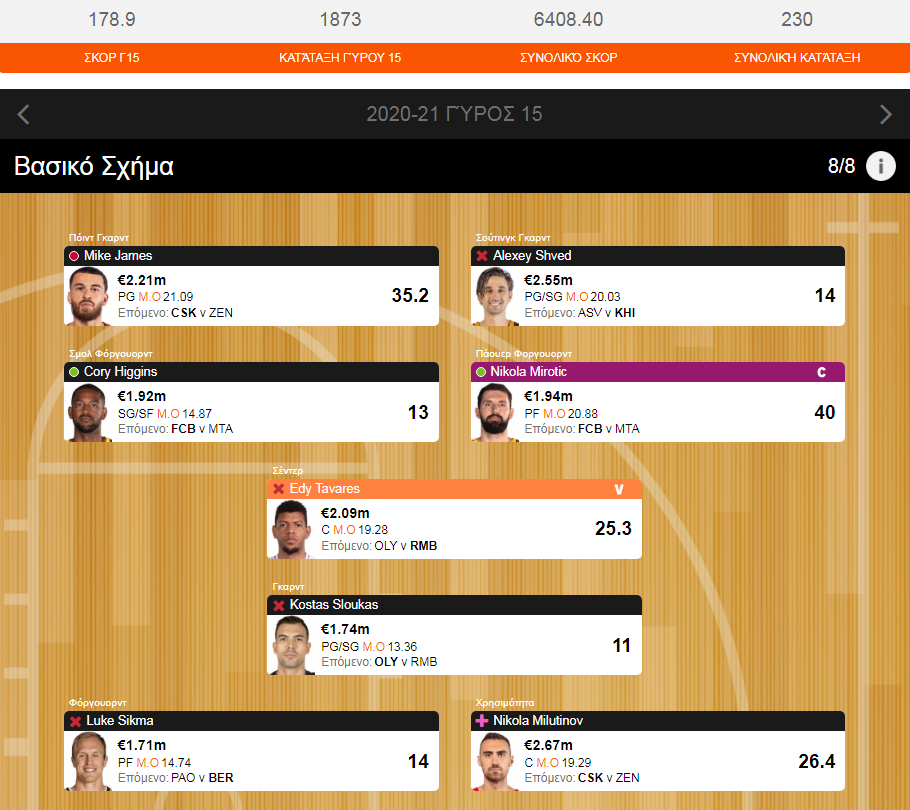Select ΣΥΝΟΛΙΚΗ ΚΑΤΑΤΑΞΗ tab

(x=797, y=57)
